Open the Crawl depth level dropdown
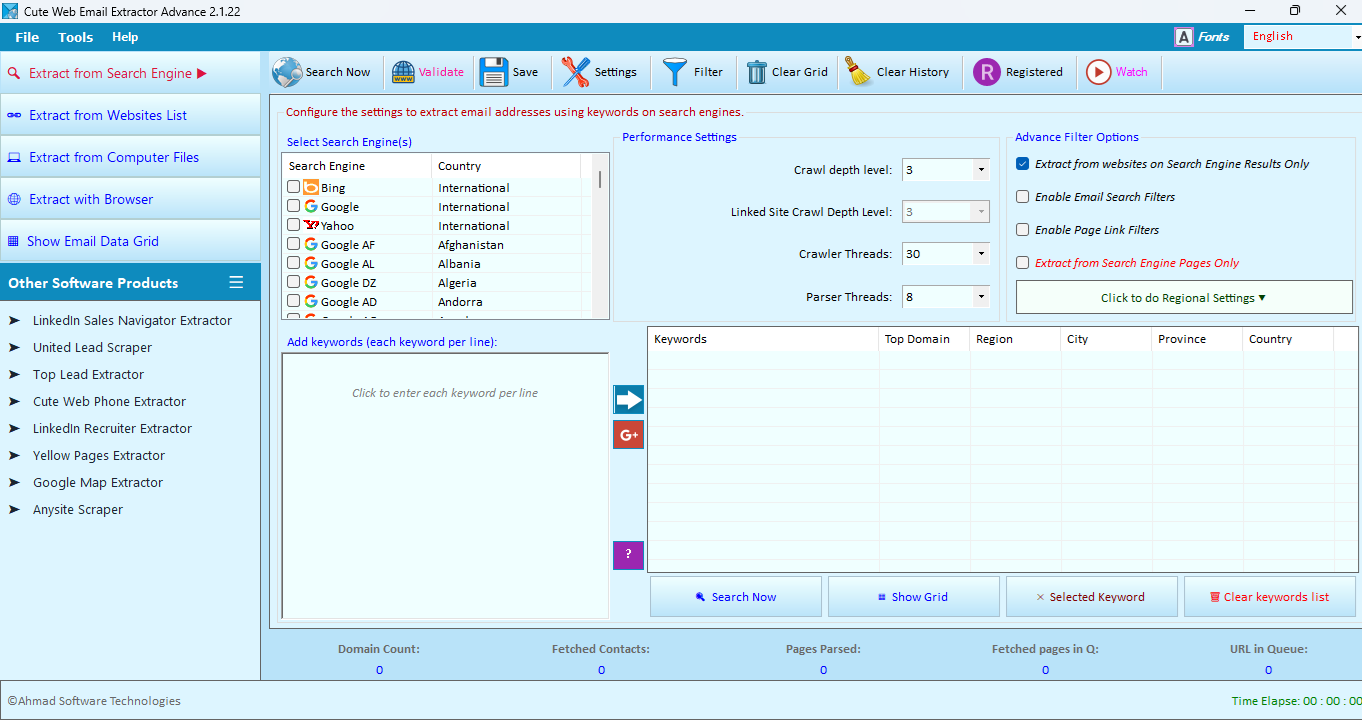The width and height of the screenshot is (1362, 720). (x=981, y=170)
